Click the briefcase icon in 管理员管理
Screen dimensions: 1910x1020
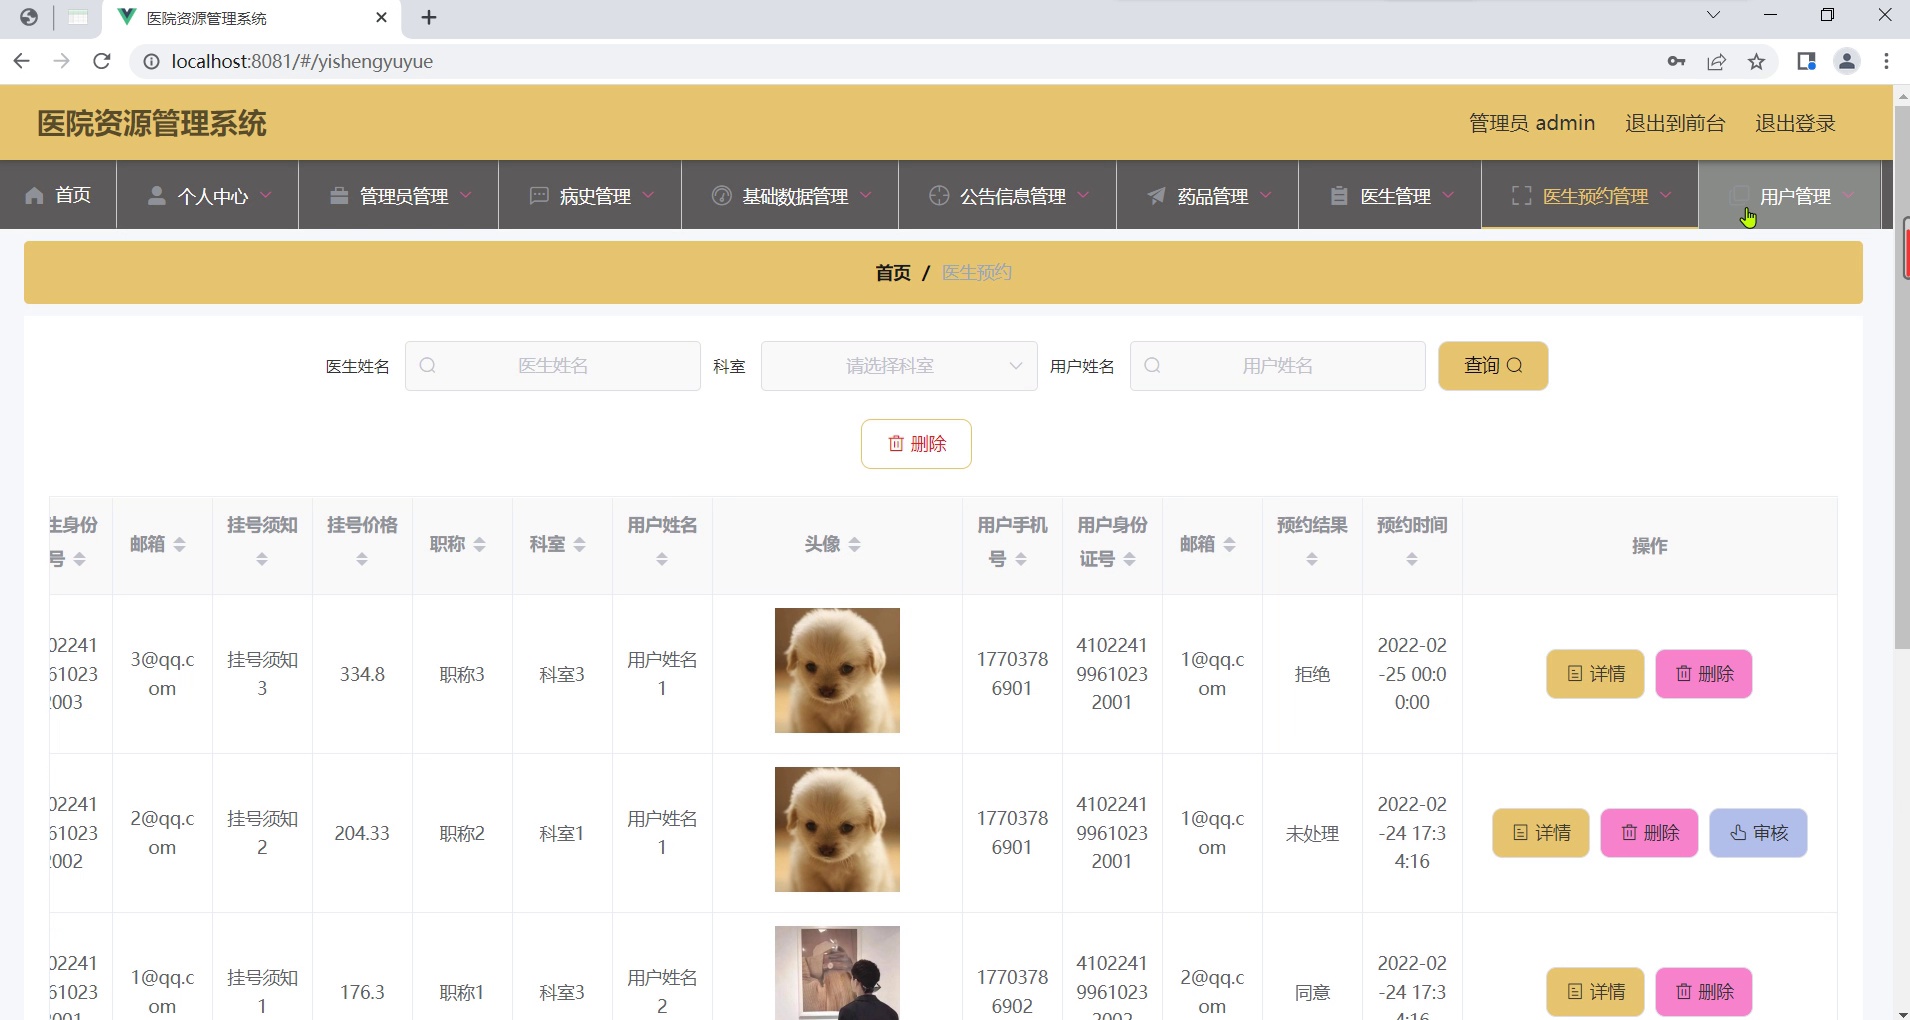pos(339,195)
